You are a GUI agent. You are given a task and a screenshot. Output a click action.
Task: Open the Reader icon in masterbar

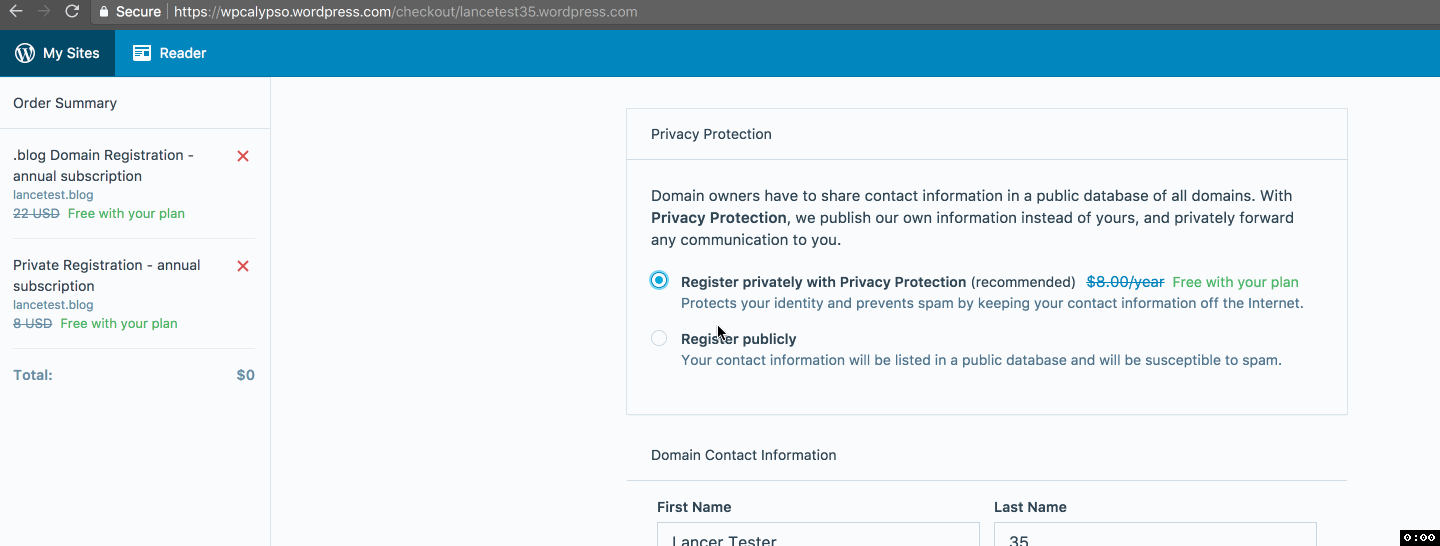click(x=142, y=53)
